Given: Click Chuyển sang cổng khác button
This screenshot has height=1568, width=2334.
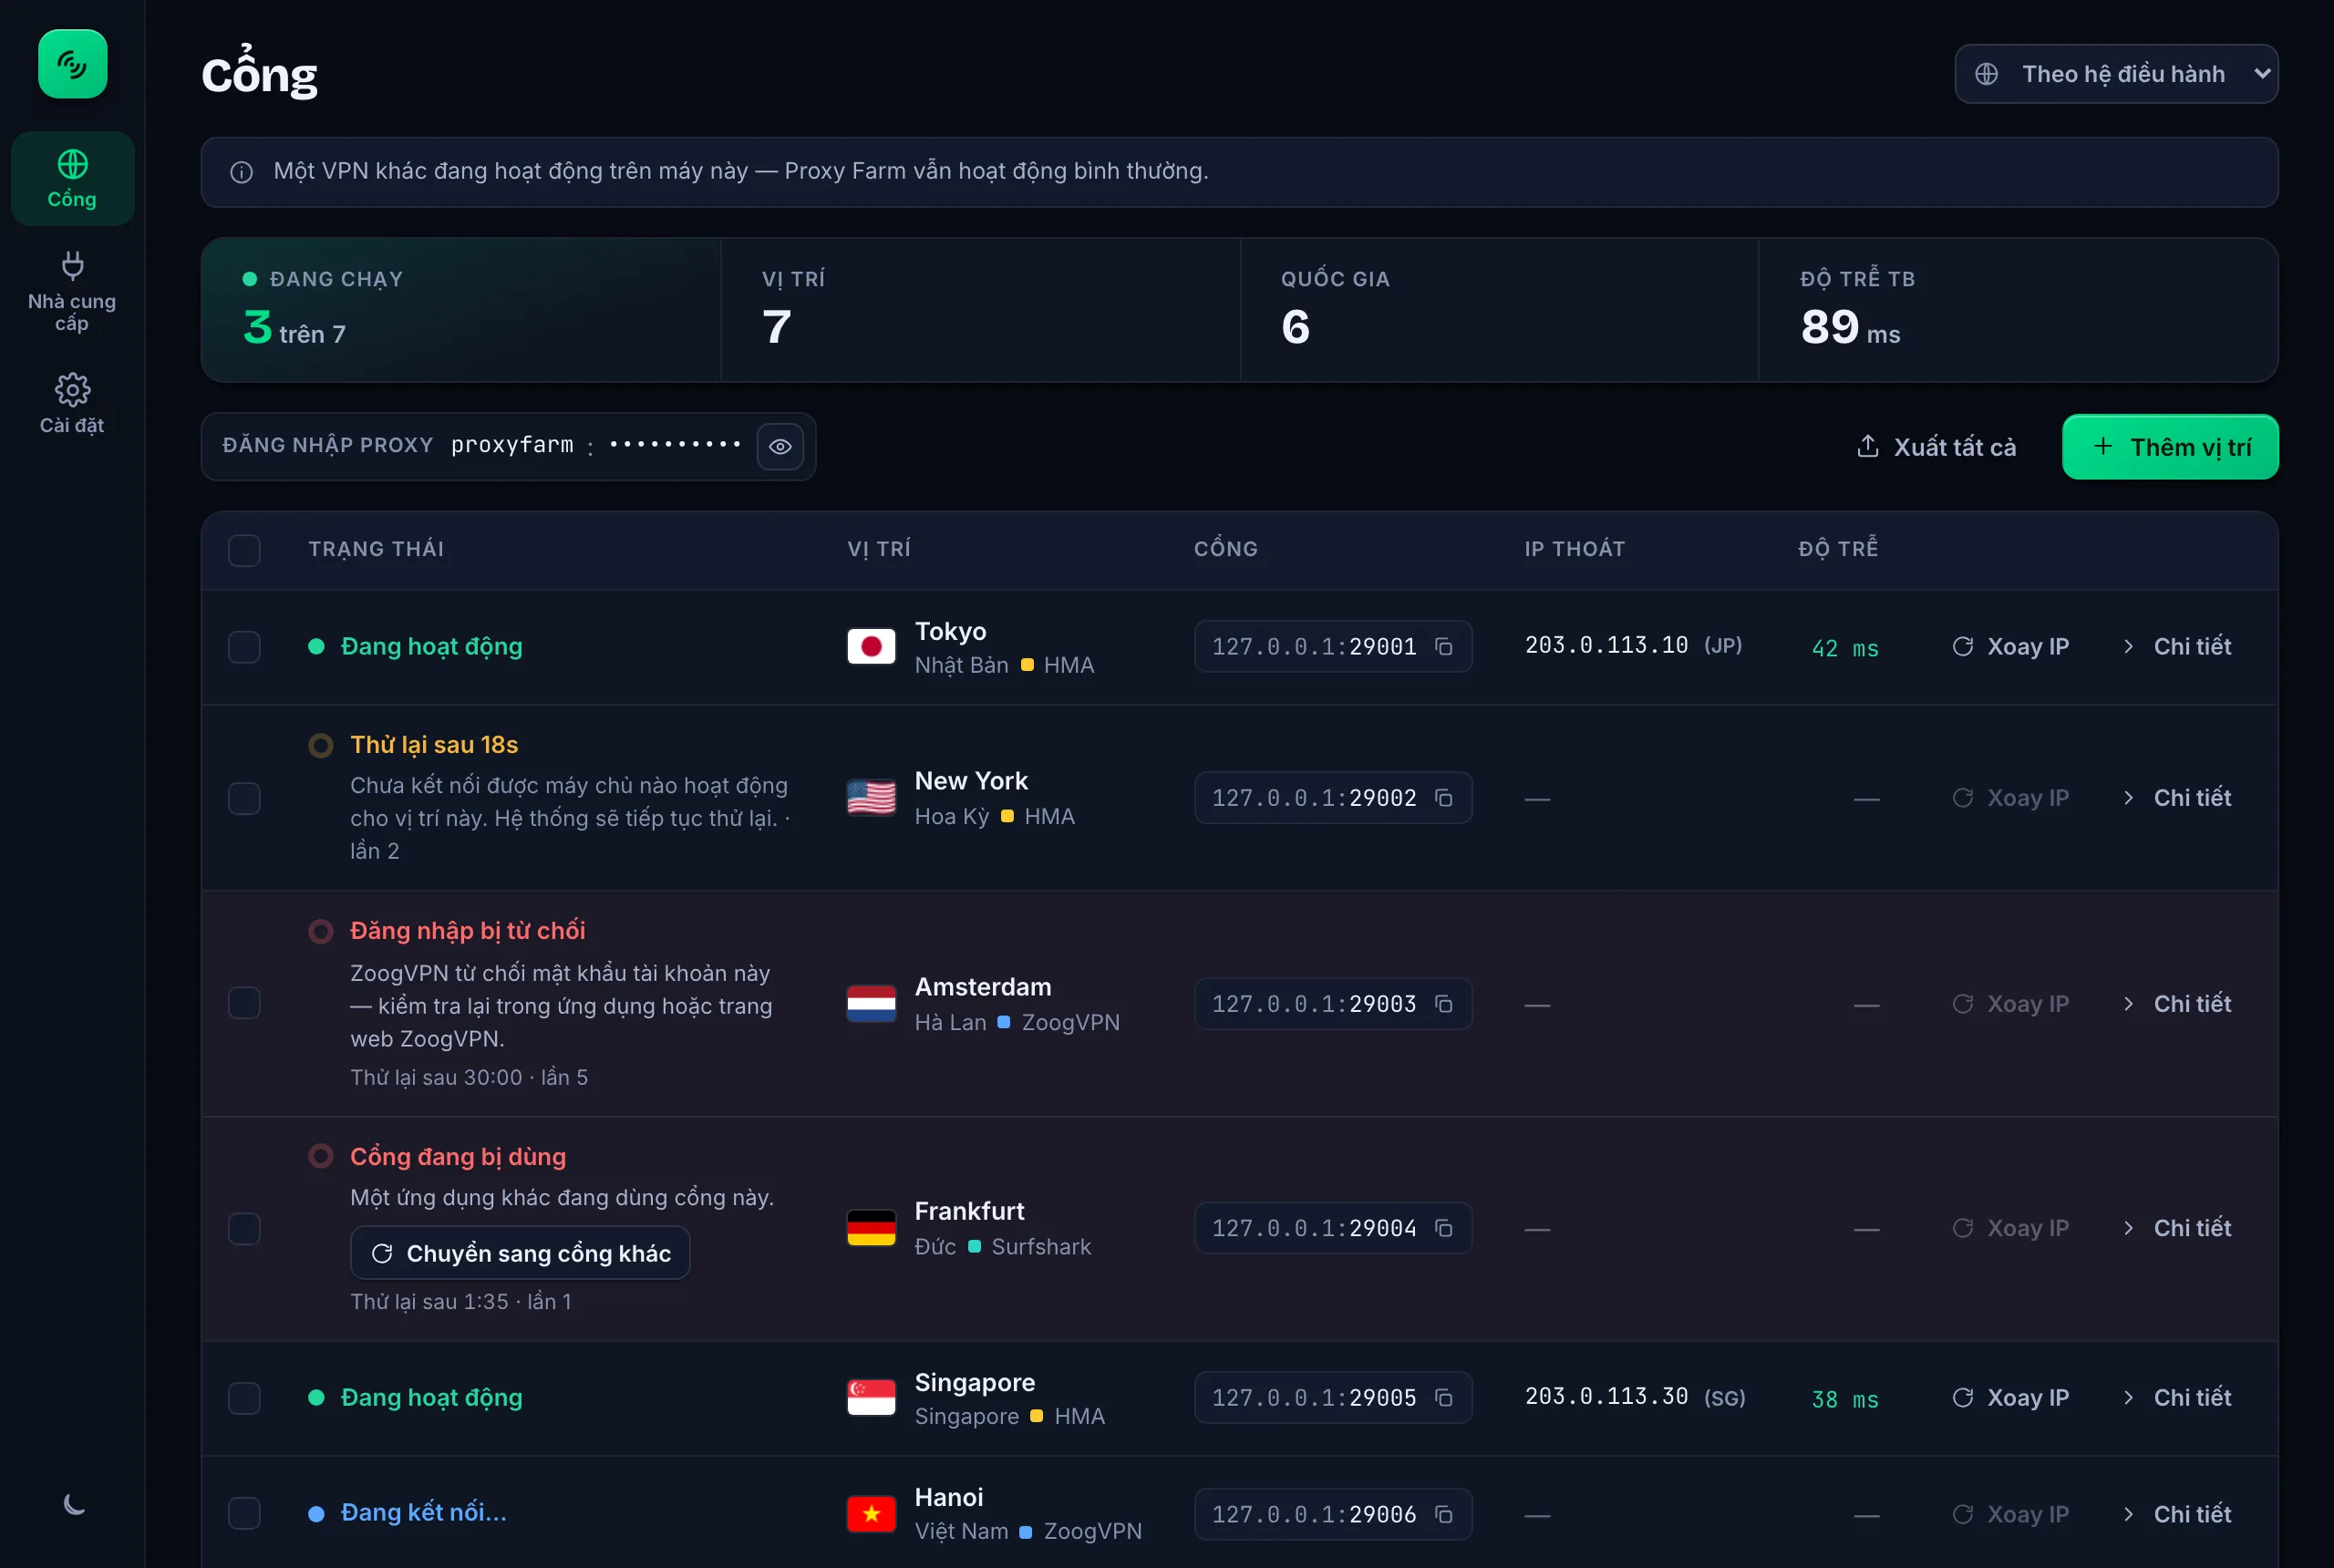Looking at the screenshot, I should [520, 1253].
